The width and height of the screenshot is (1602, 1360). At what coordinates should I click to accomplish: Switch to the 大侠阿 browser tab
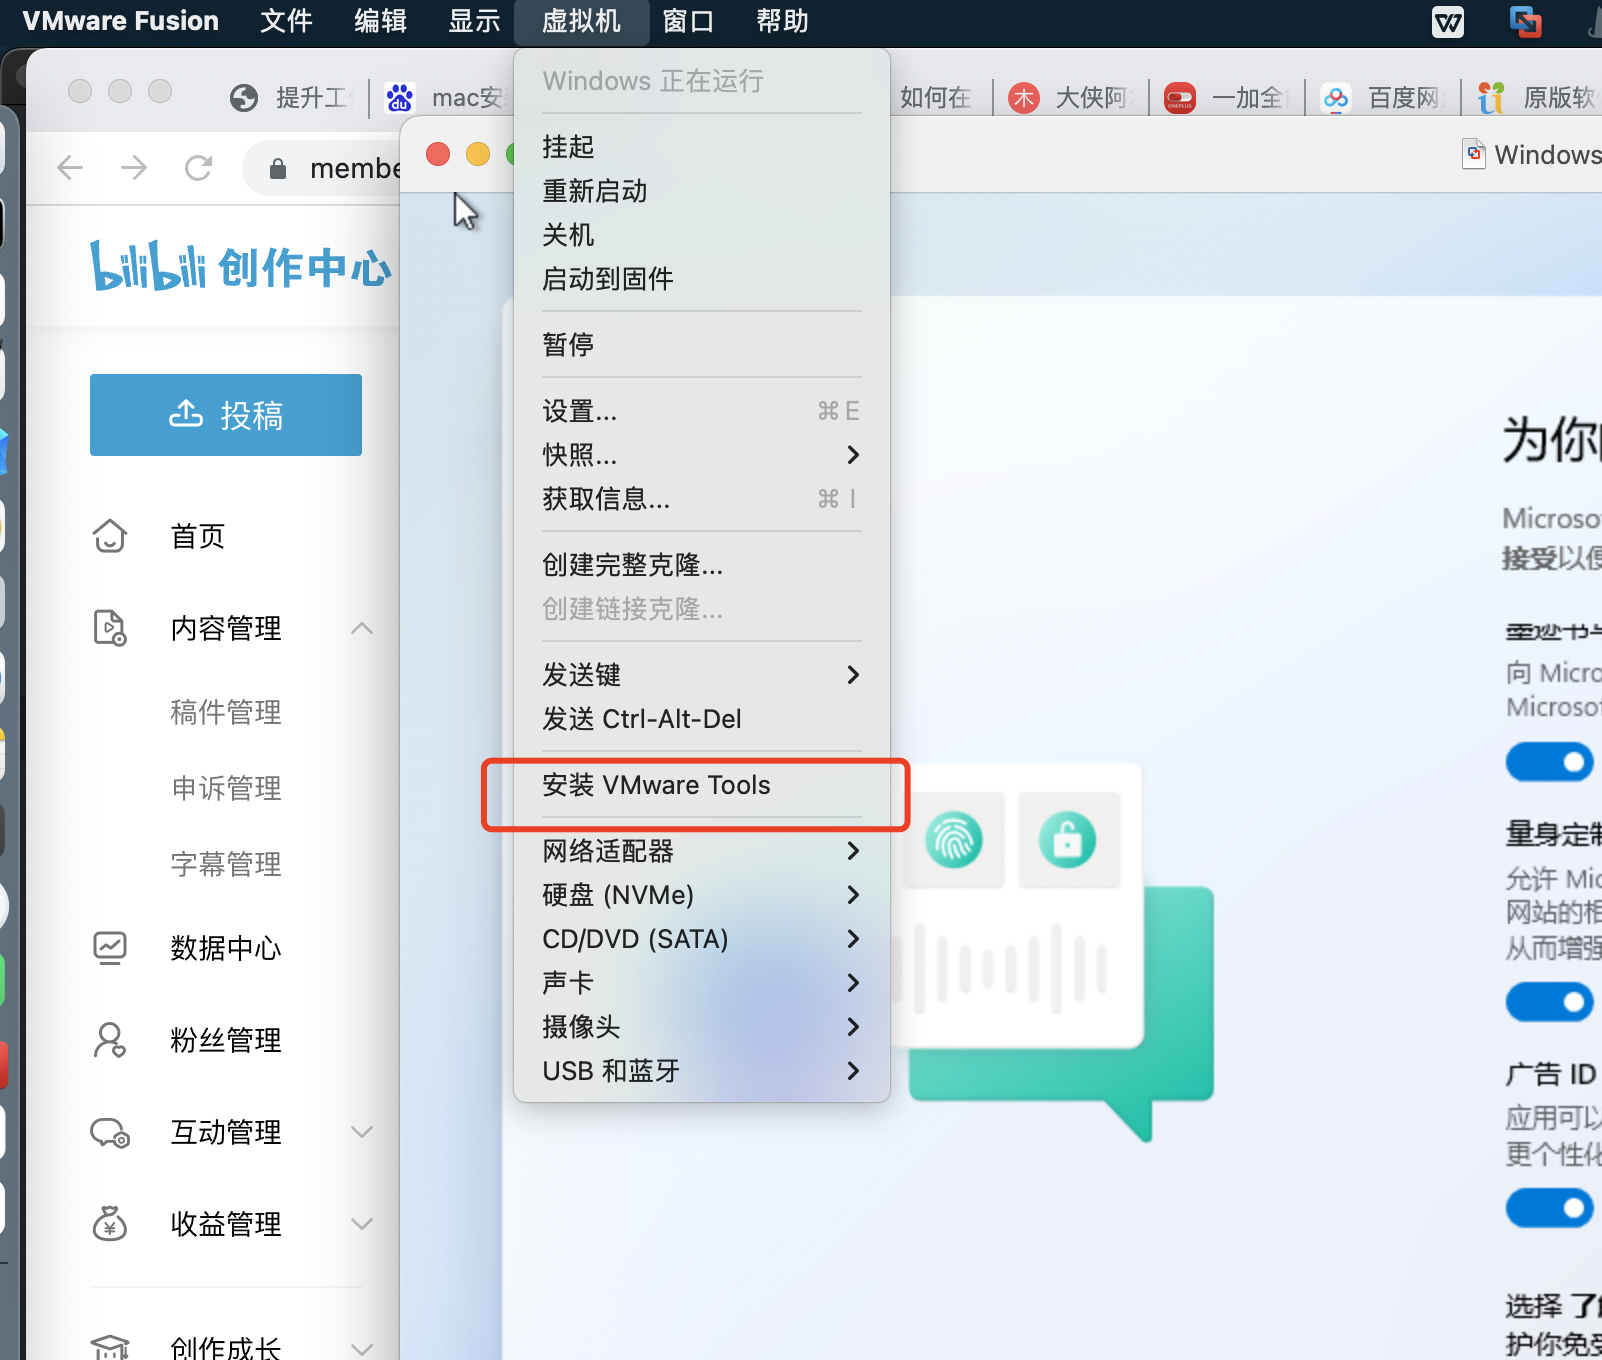(x=1071, y=98)
